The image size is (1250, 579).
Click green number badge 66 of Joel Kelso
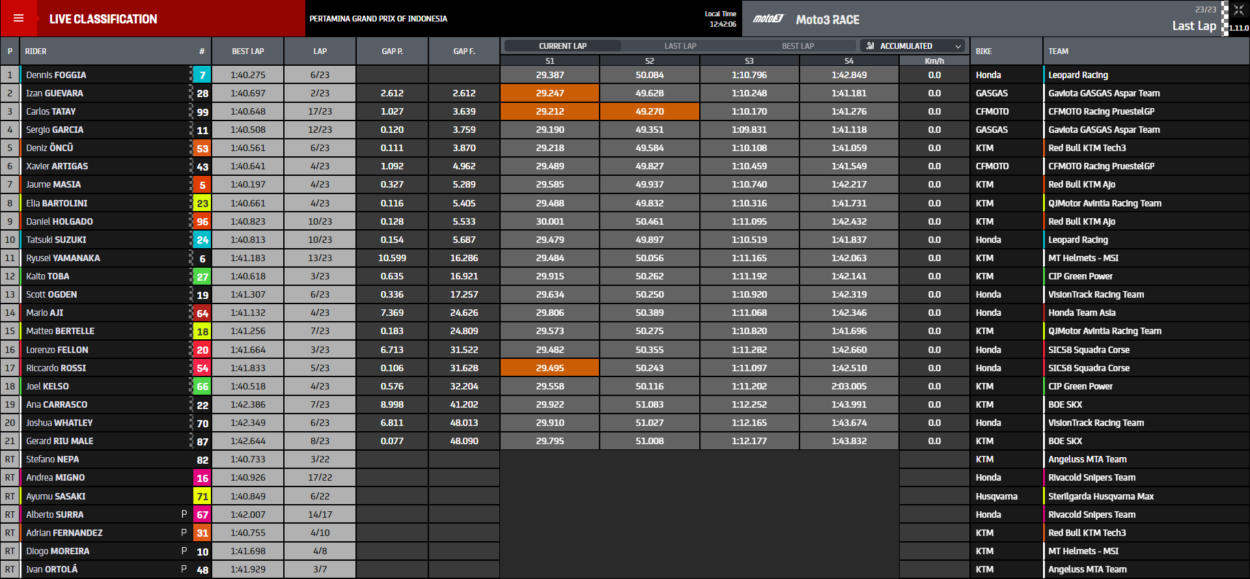point(202,386)
